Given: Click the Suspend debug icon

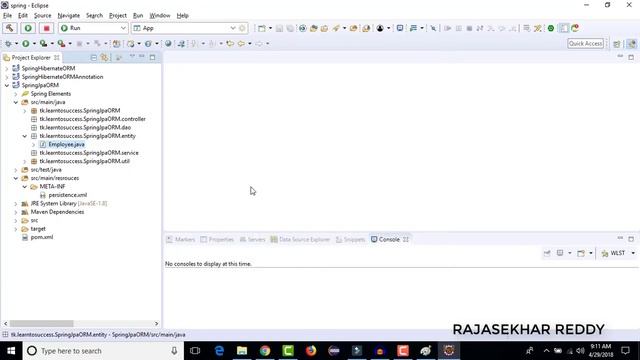Looking at the screenshot, I should (459, 28).
